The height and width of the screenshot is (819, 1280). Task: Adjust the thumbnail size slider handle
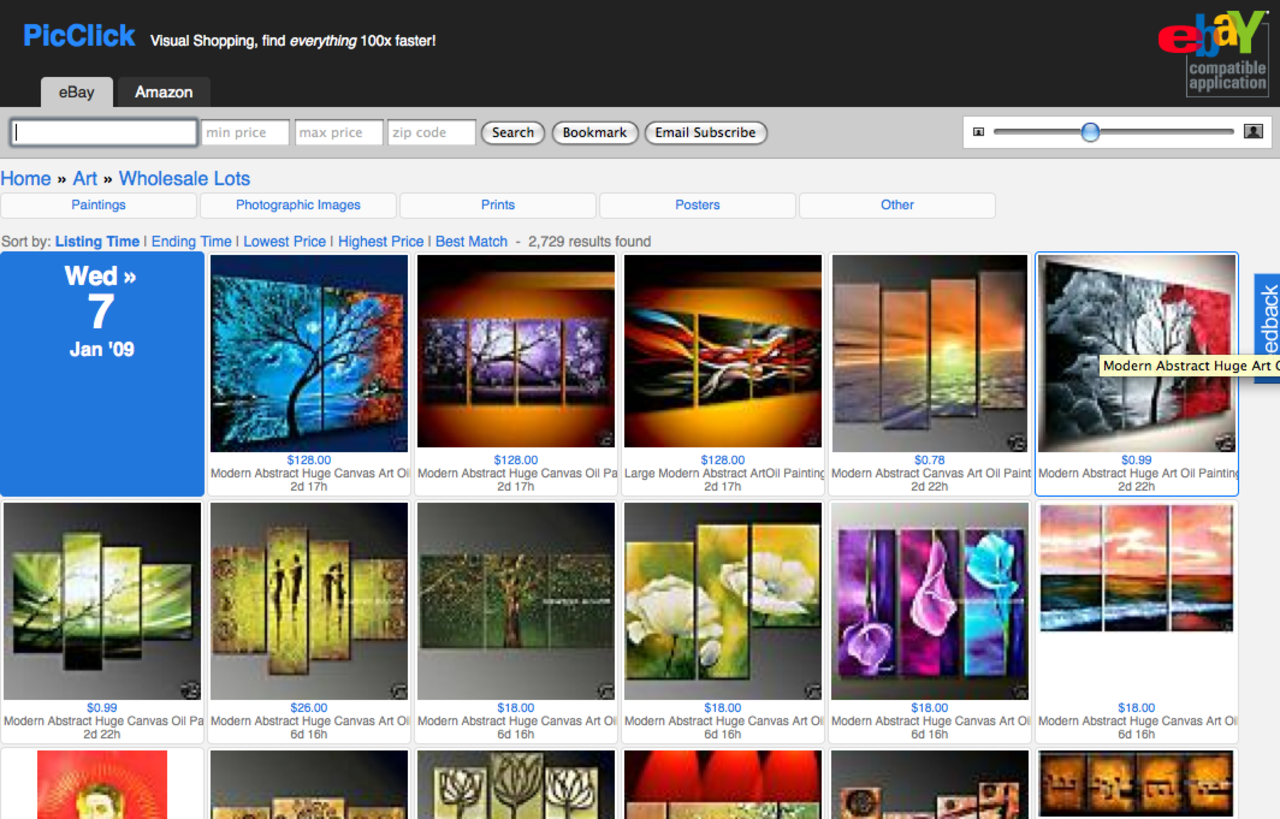point(1090,132)
